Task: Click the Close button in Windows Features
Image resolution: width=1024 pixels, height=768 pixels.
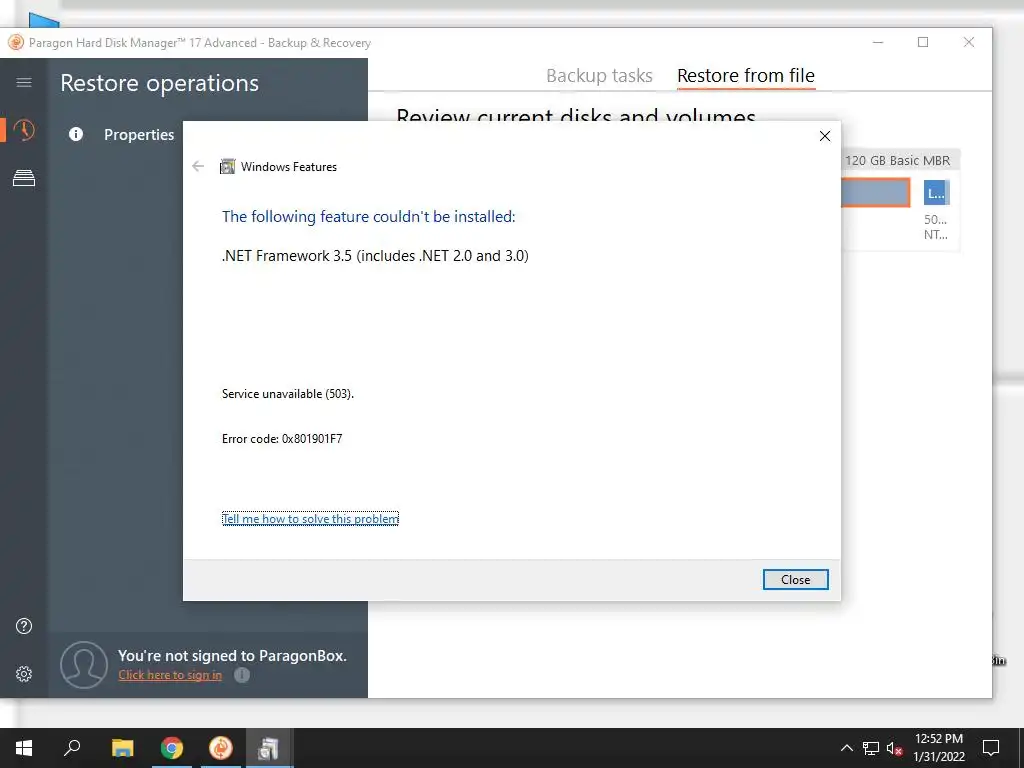Action: (x=795, y=579)
